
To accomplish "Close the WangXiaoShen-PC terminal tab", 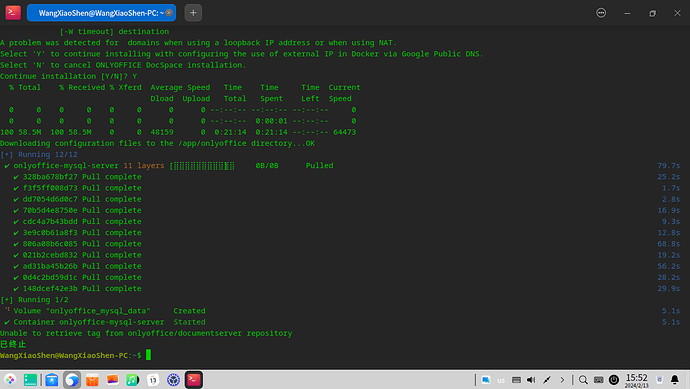I will point(169,13).
